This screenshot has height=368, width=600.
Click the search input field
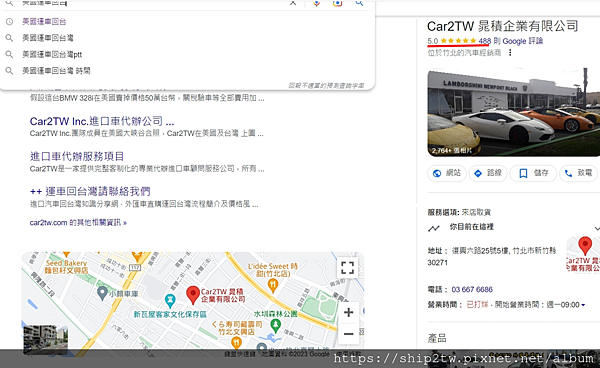pyautogui.click(x=153, y=3)
